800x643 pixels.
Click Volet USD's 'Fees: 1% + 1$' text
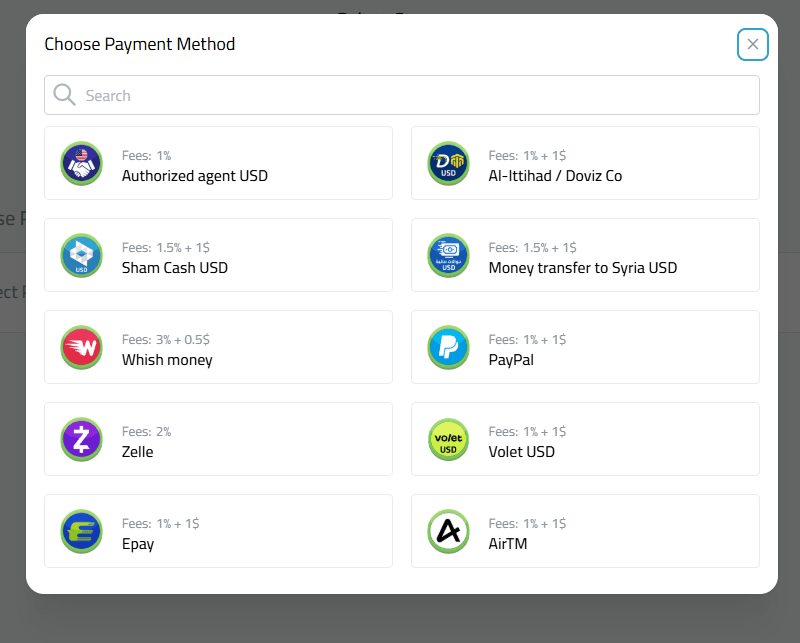[528, 432]
